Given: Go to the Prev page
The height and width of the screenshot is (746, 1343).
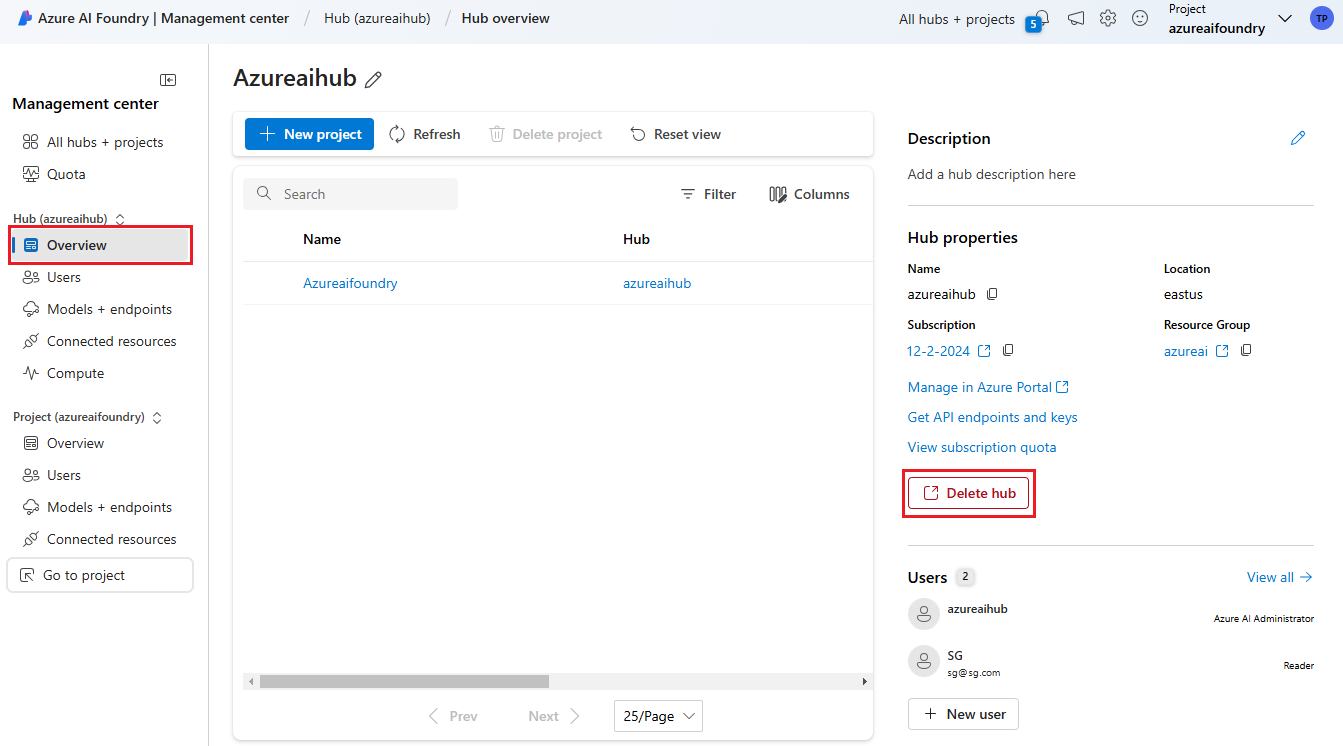Looking at the screenshot, I should (x=452, y=716).
